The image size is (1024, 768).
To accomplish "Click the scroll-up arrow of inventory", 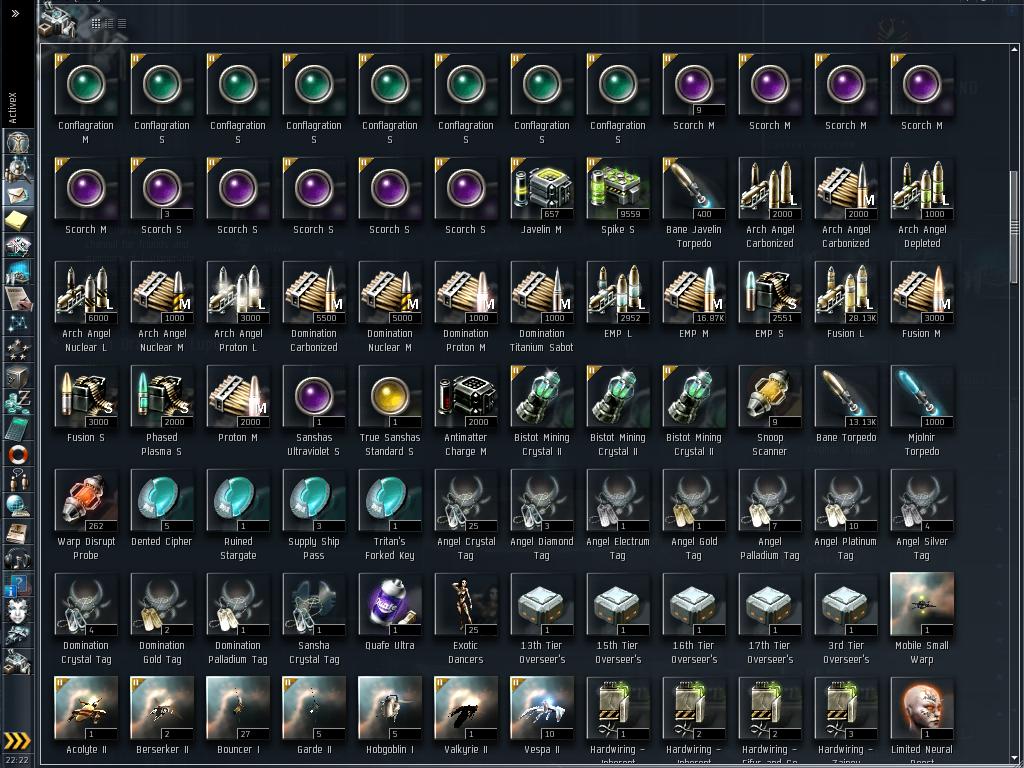I will [1014, 49].
